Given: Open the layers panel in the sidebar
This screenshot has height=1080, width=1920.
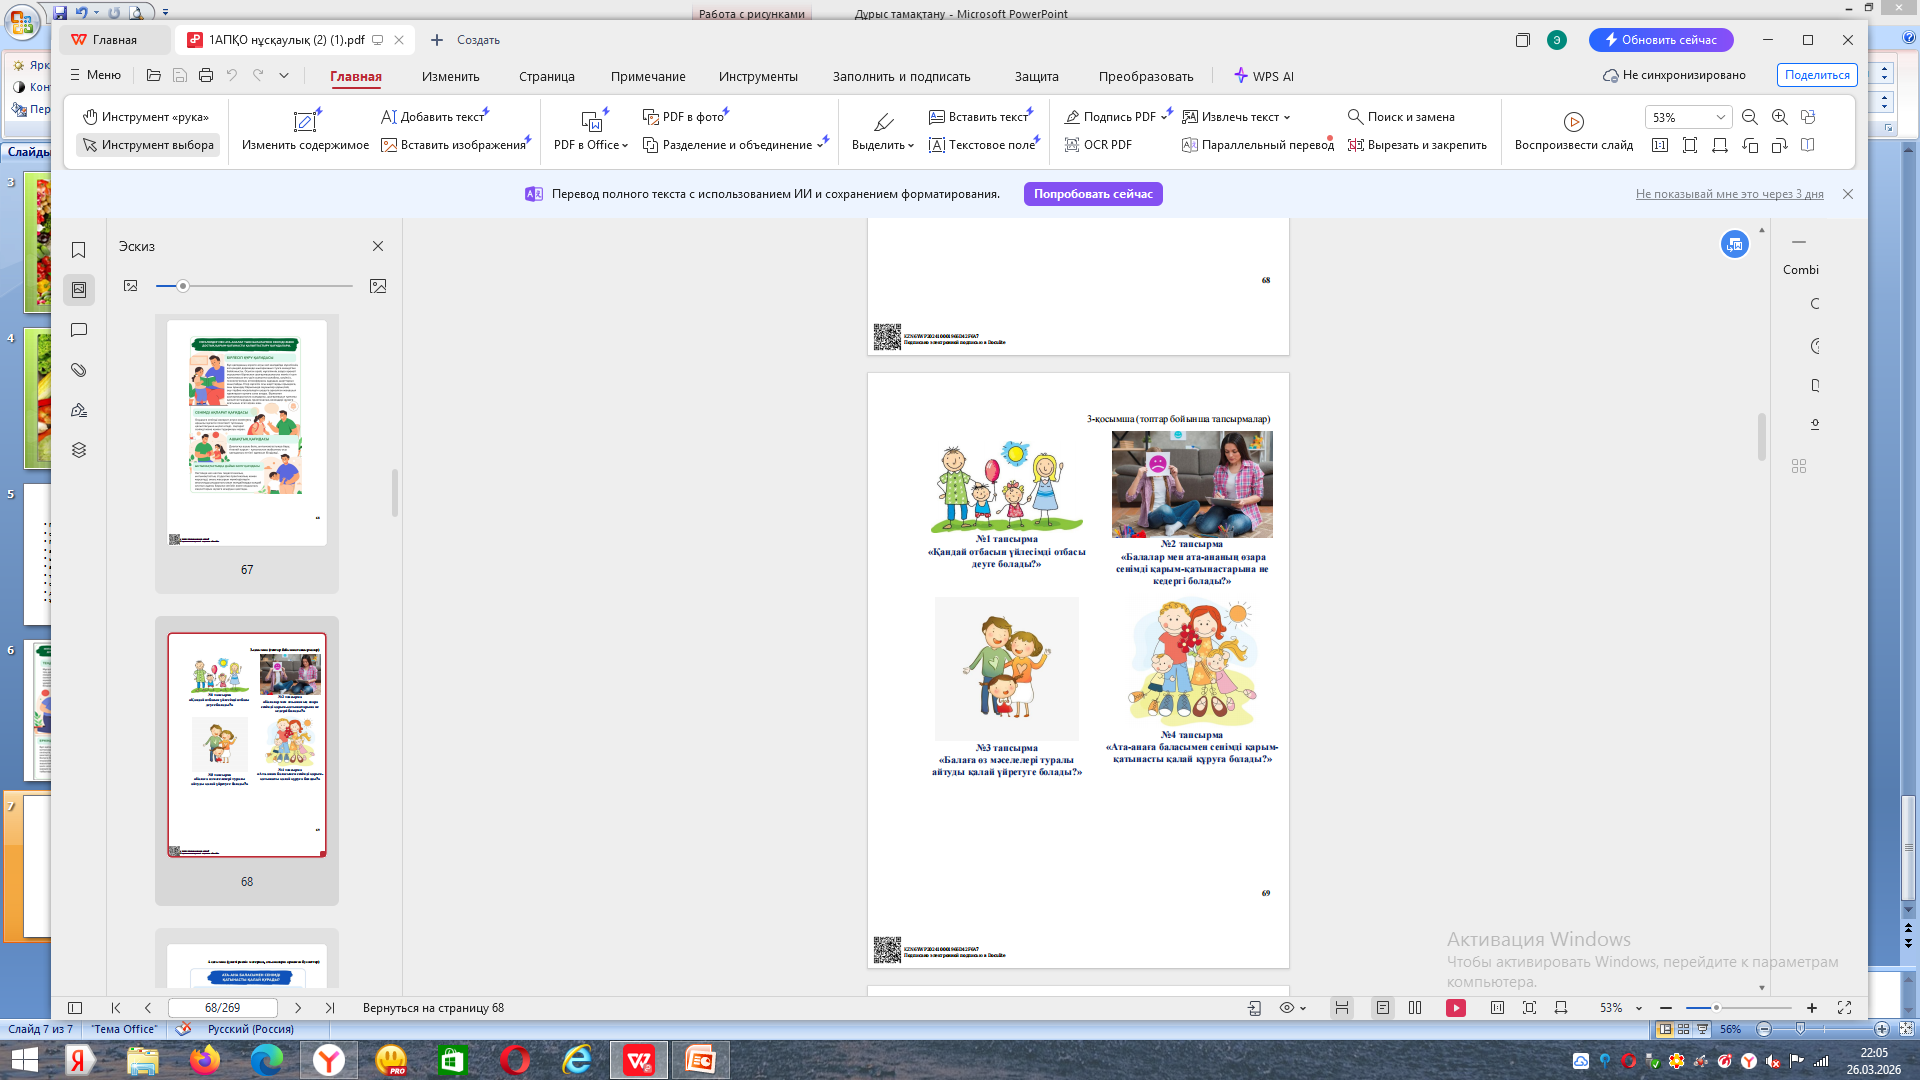Looking at the screenshot, I should (79, 450).
